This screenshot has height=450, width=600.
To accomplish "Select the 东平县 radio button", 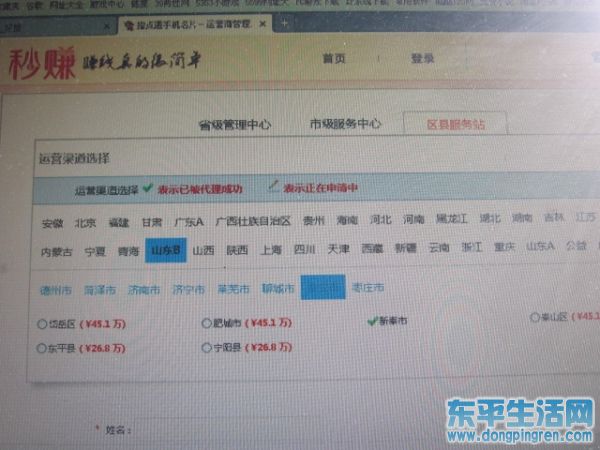I will [42, 348].
